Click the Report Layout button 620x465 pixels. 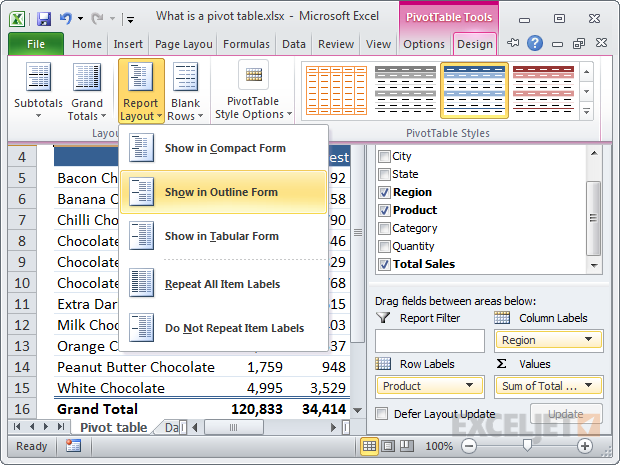(141, 91)
